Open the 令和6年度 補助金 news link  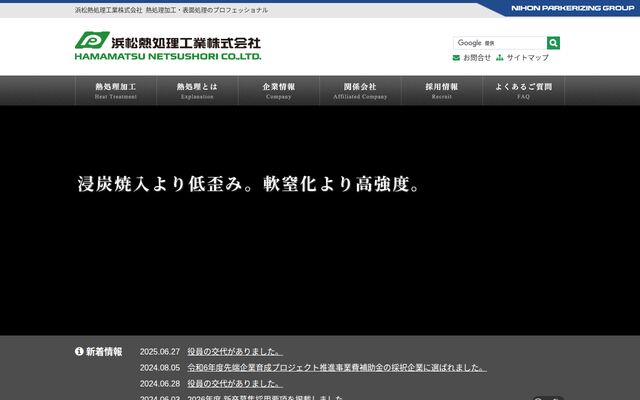[337, 368]
